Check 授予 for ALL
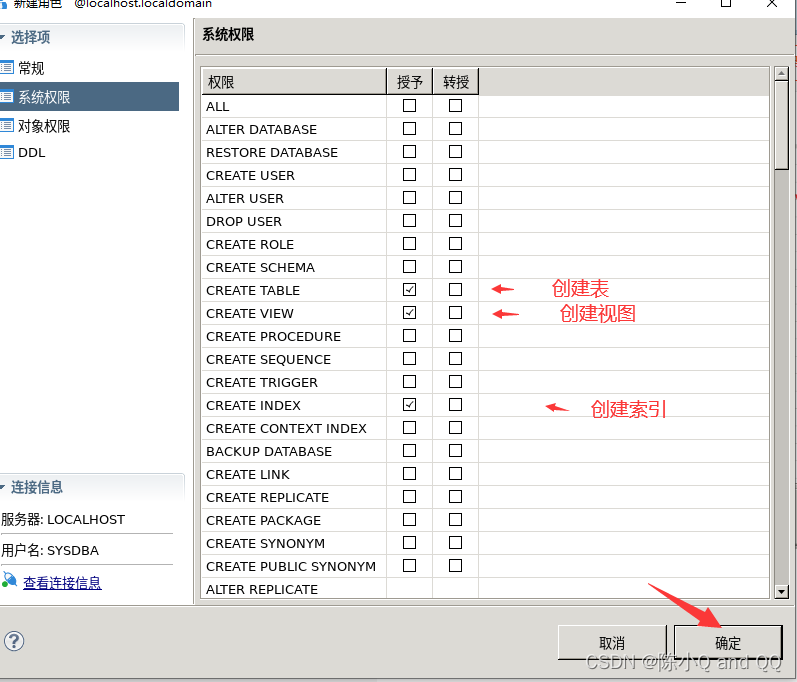Viewport: 797px width, 682px height. coord(409,106)
